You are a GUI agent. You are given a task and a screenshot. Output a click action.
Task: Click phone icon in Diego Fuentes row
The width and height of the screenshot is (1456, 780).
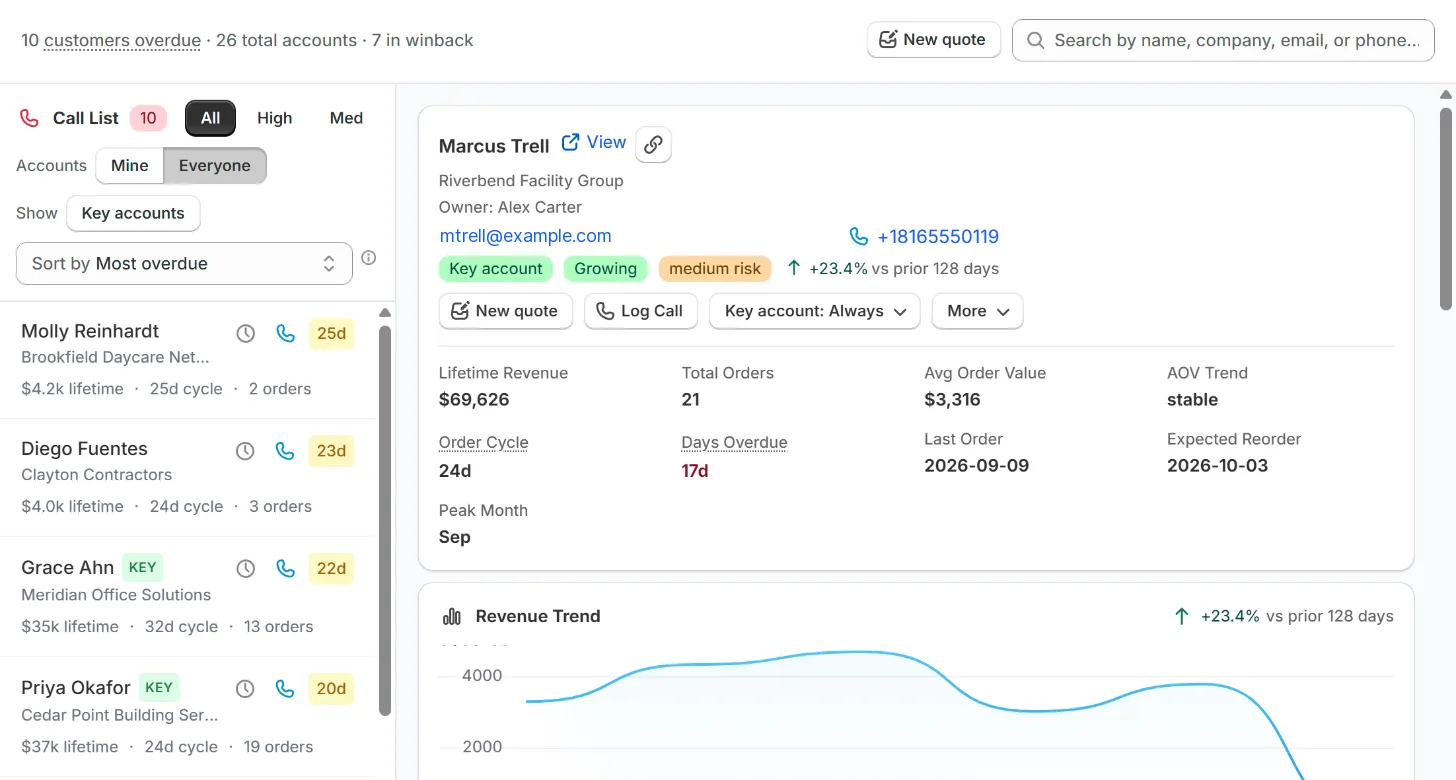point(285,452)
